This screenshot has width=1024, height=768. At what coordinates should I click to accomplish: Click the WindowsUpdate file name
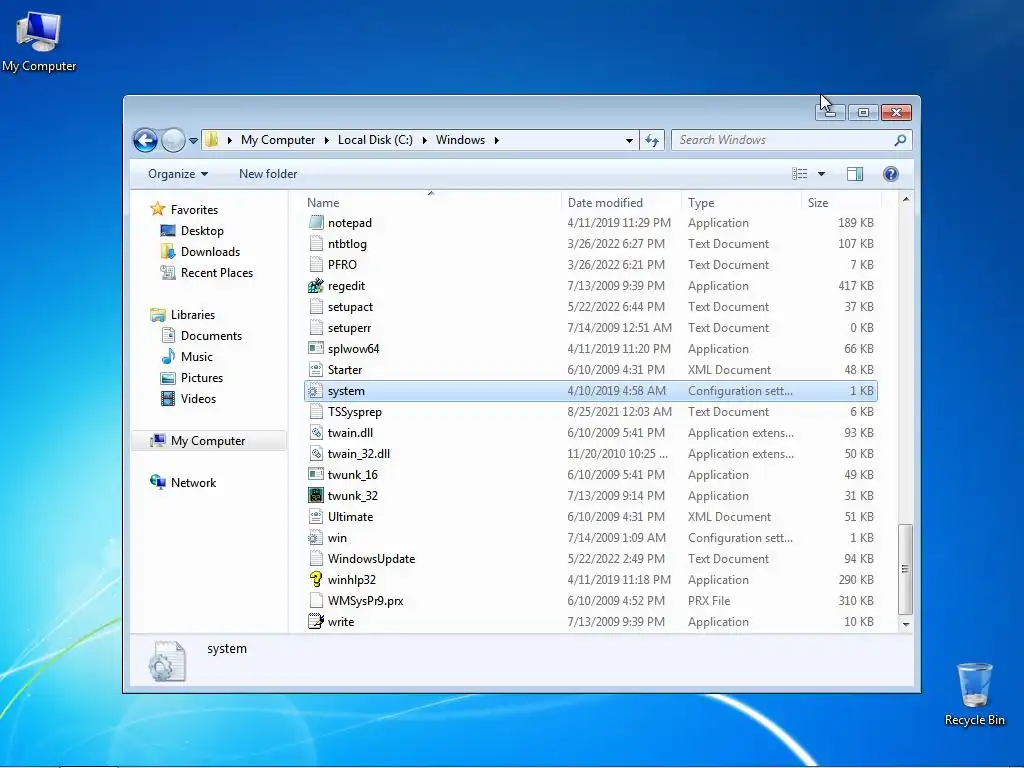[372, 558]
